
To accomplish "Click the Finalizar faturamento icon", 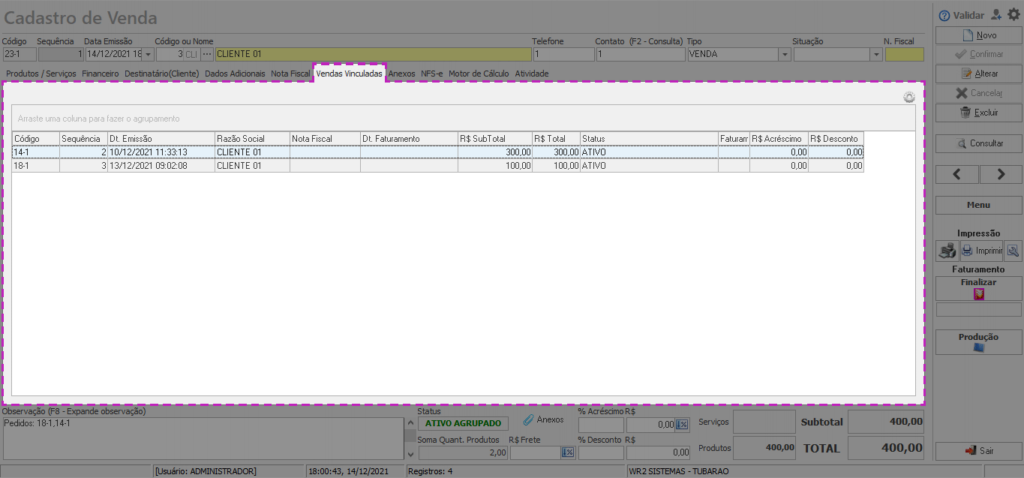I will pyautogui.click(x=979, y=295).
